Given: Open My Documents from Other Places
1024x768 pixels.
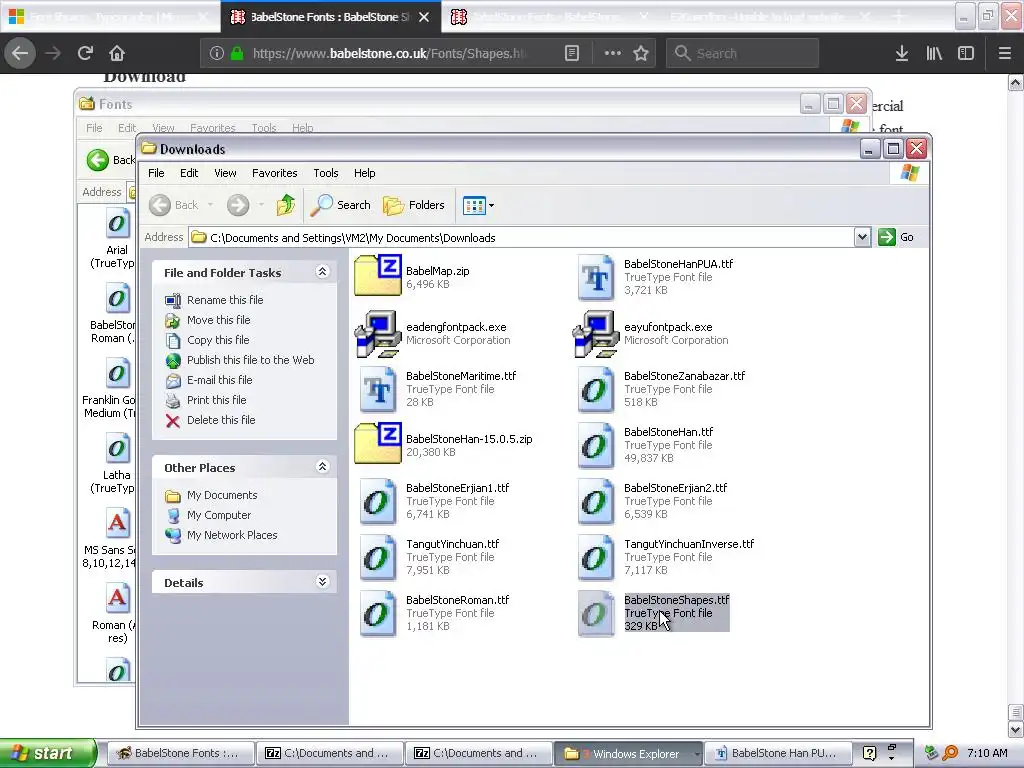Looking at the screenshot, I should (x=212, y=495).
